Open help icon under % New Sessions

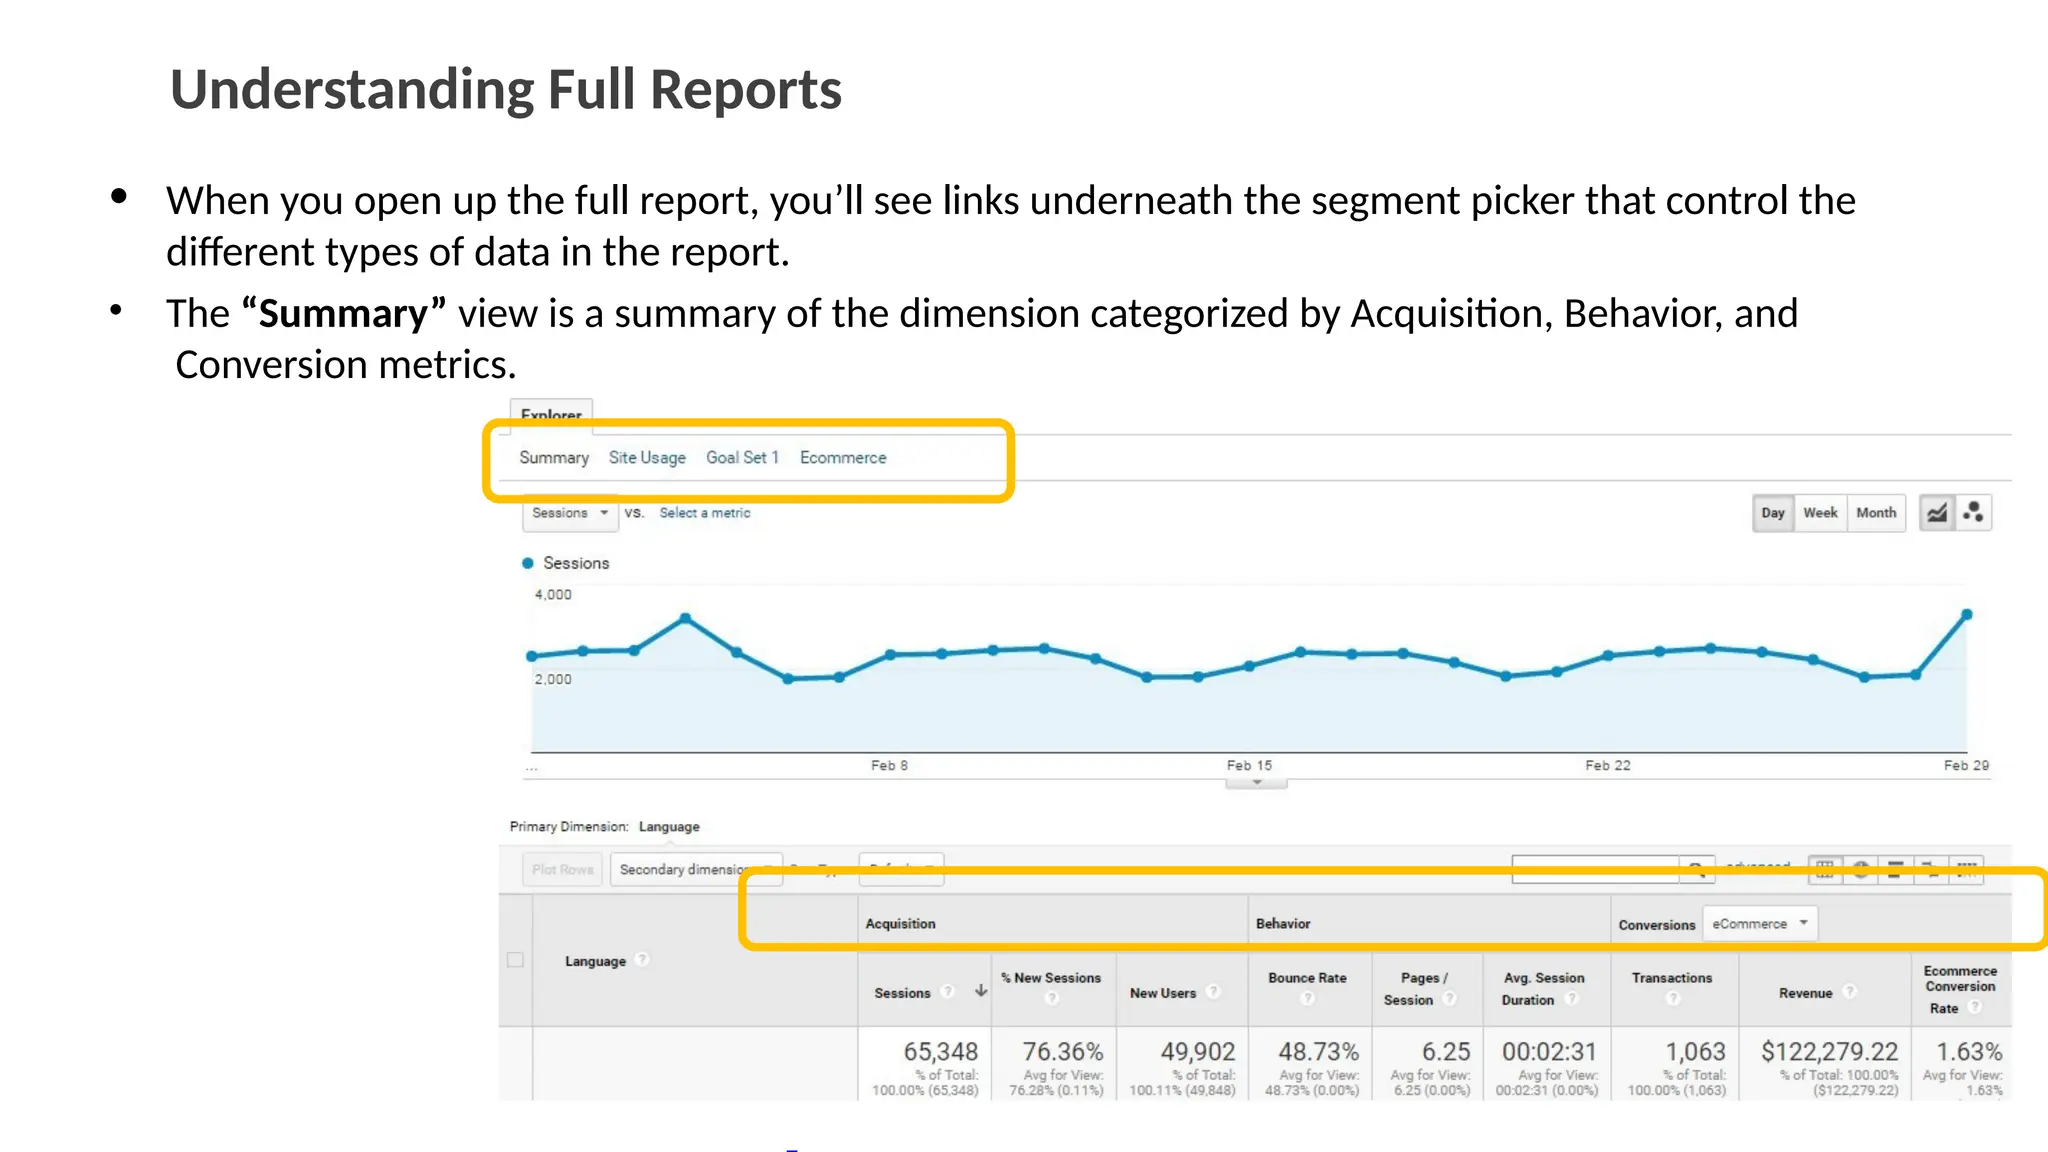click(x=1051, y=998)
